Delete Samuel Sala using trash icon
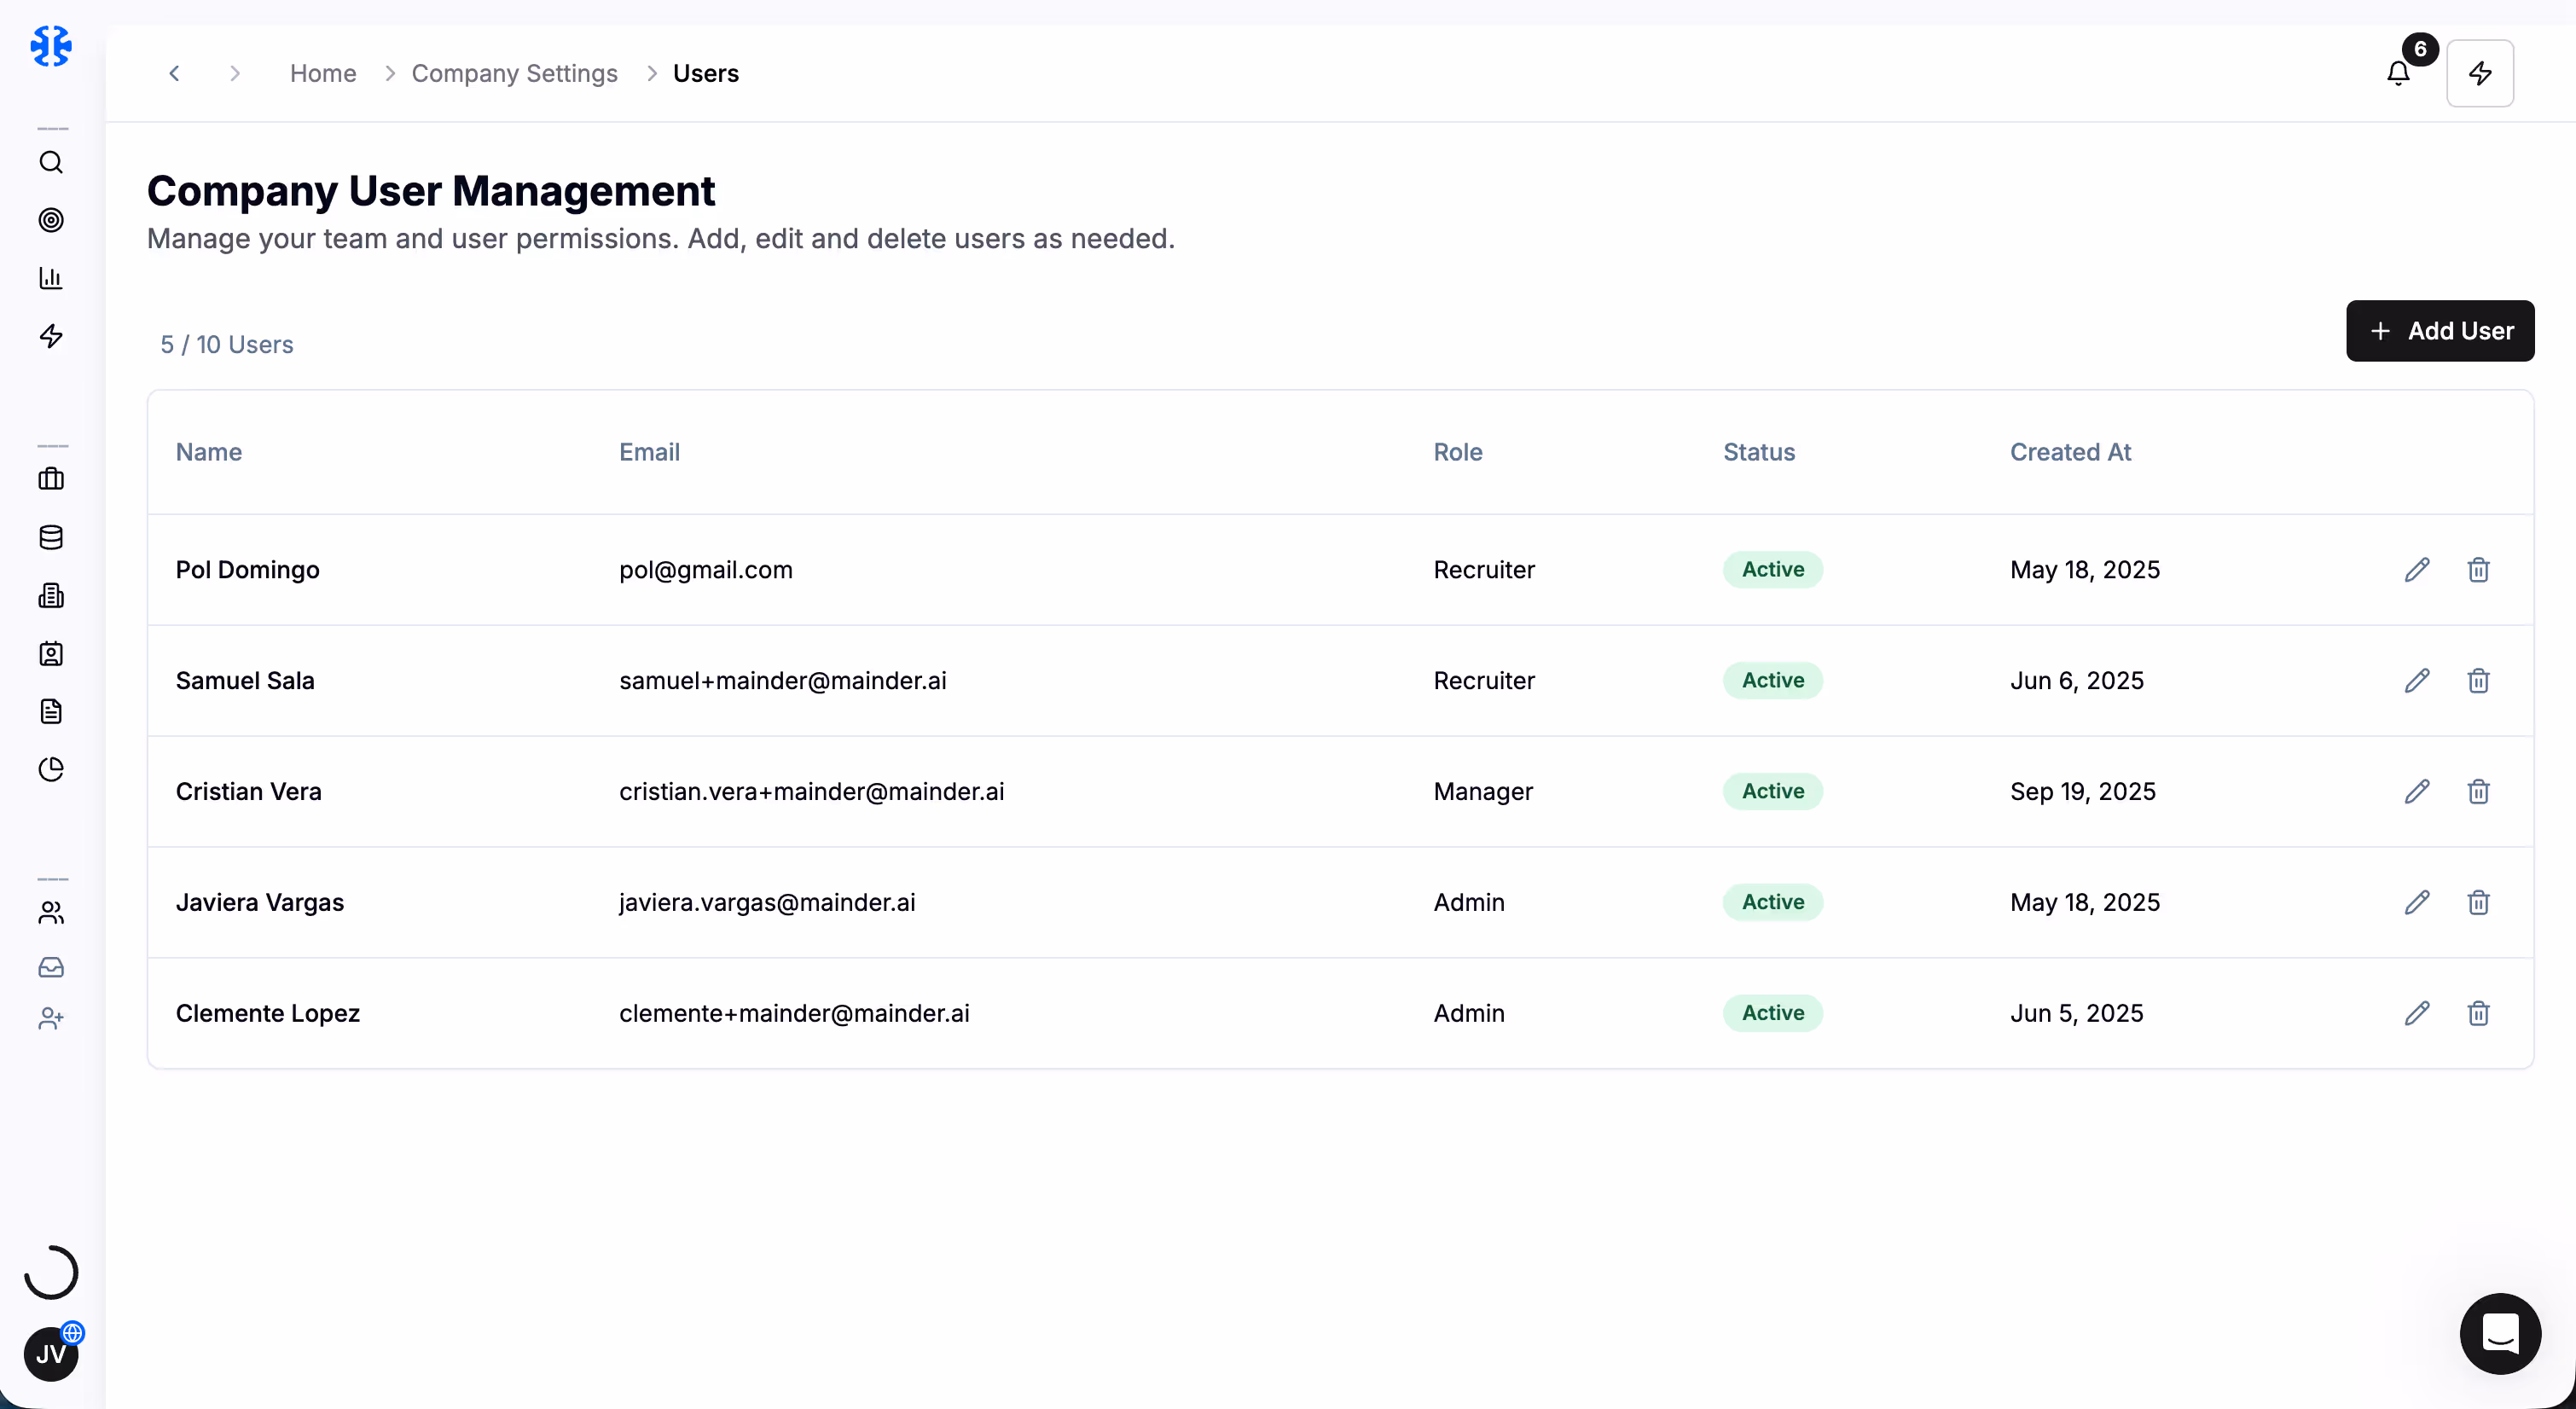The height and width of the screenshot is (1409, 2576). (2478, 681)
